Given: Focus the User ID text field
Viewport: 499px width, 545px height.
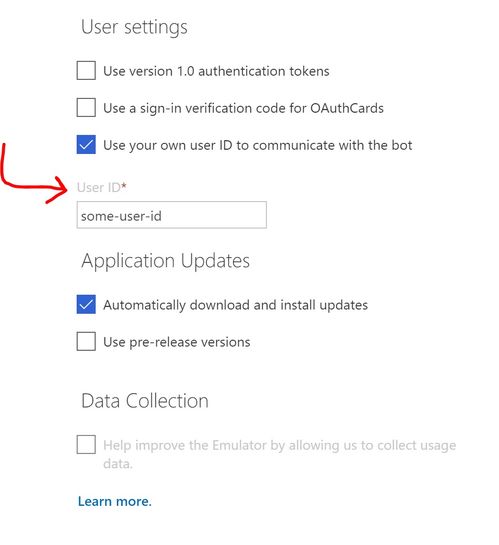Looking at the screenshot, I should (172, 215).
